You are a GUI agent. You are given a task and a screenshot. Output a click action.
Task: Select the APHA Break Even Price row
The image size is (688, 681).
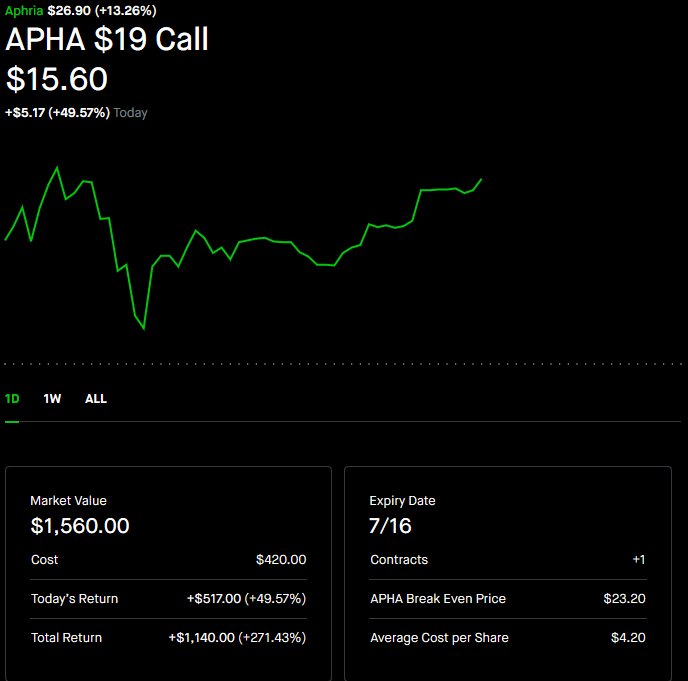tap(507, 599)
